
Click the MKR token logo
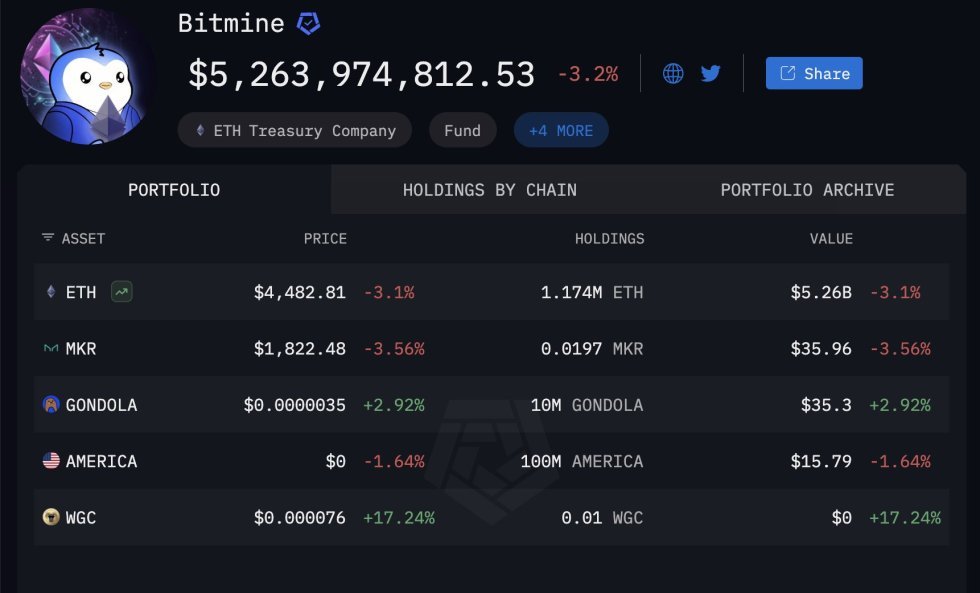coord(49,348)
